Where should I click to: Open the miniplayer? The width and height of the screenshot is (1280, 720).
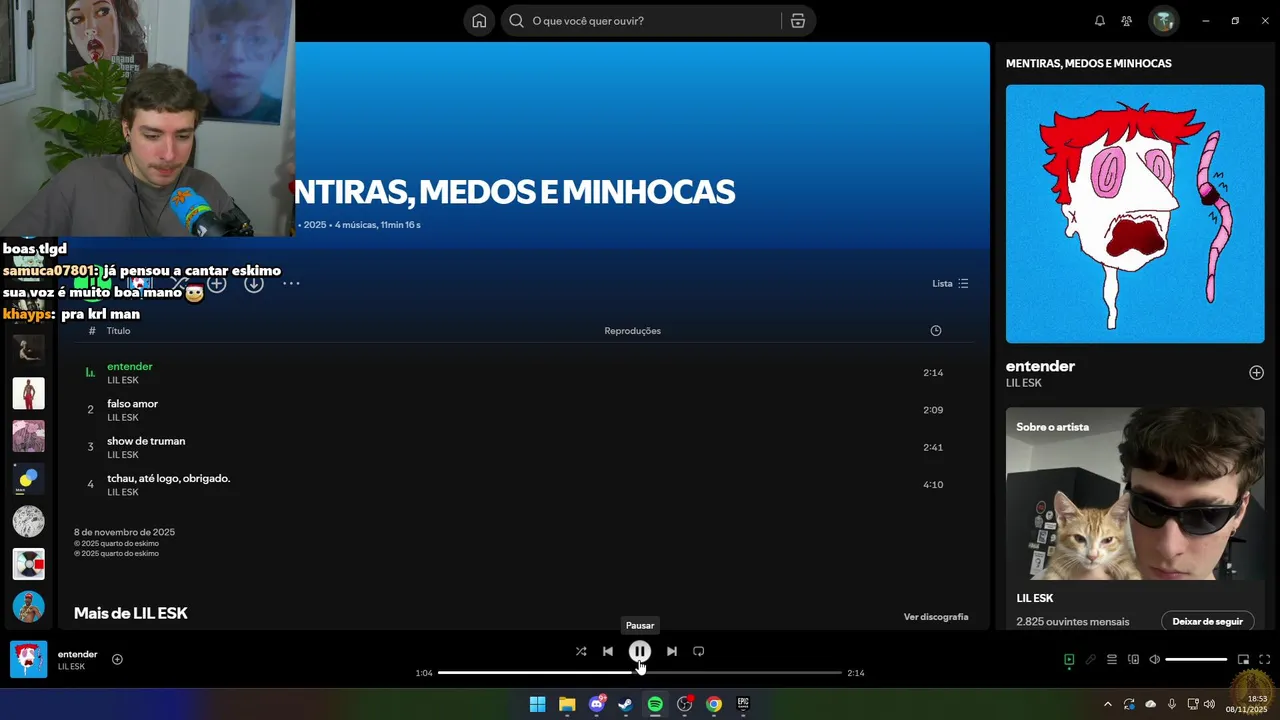1243,659
